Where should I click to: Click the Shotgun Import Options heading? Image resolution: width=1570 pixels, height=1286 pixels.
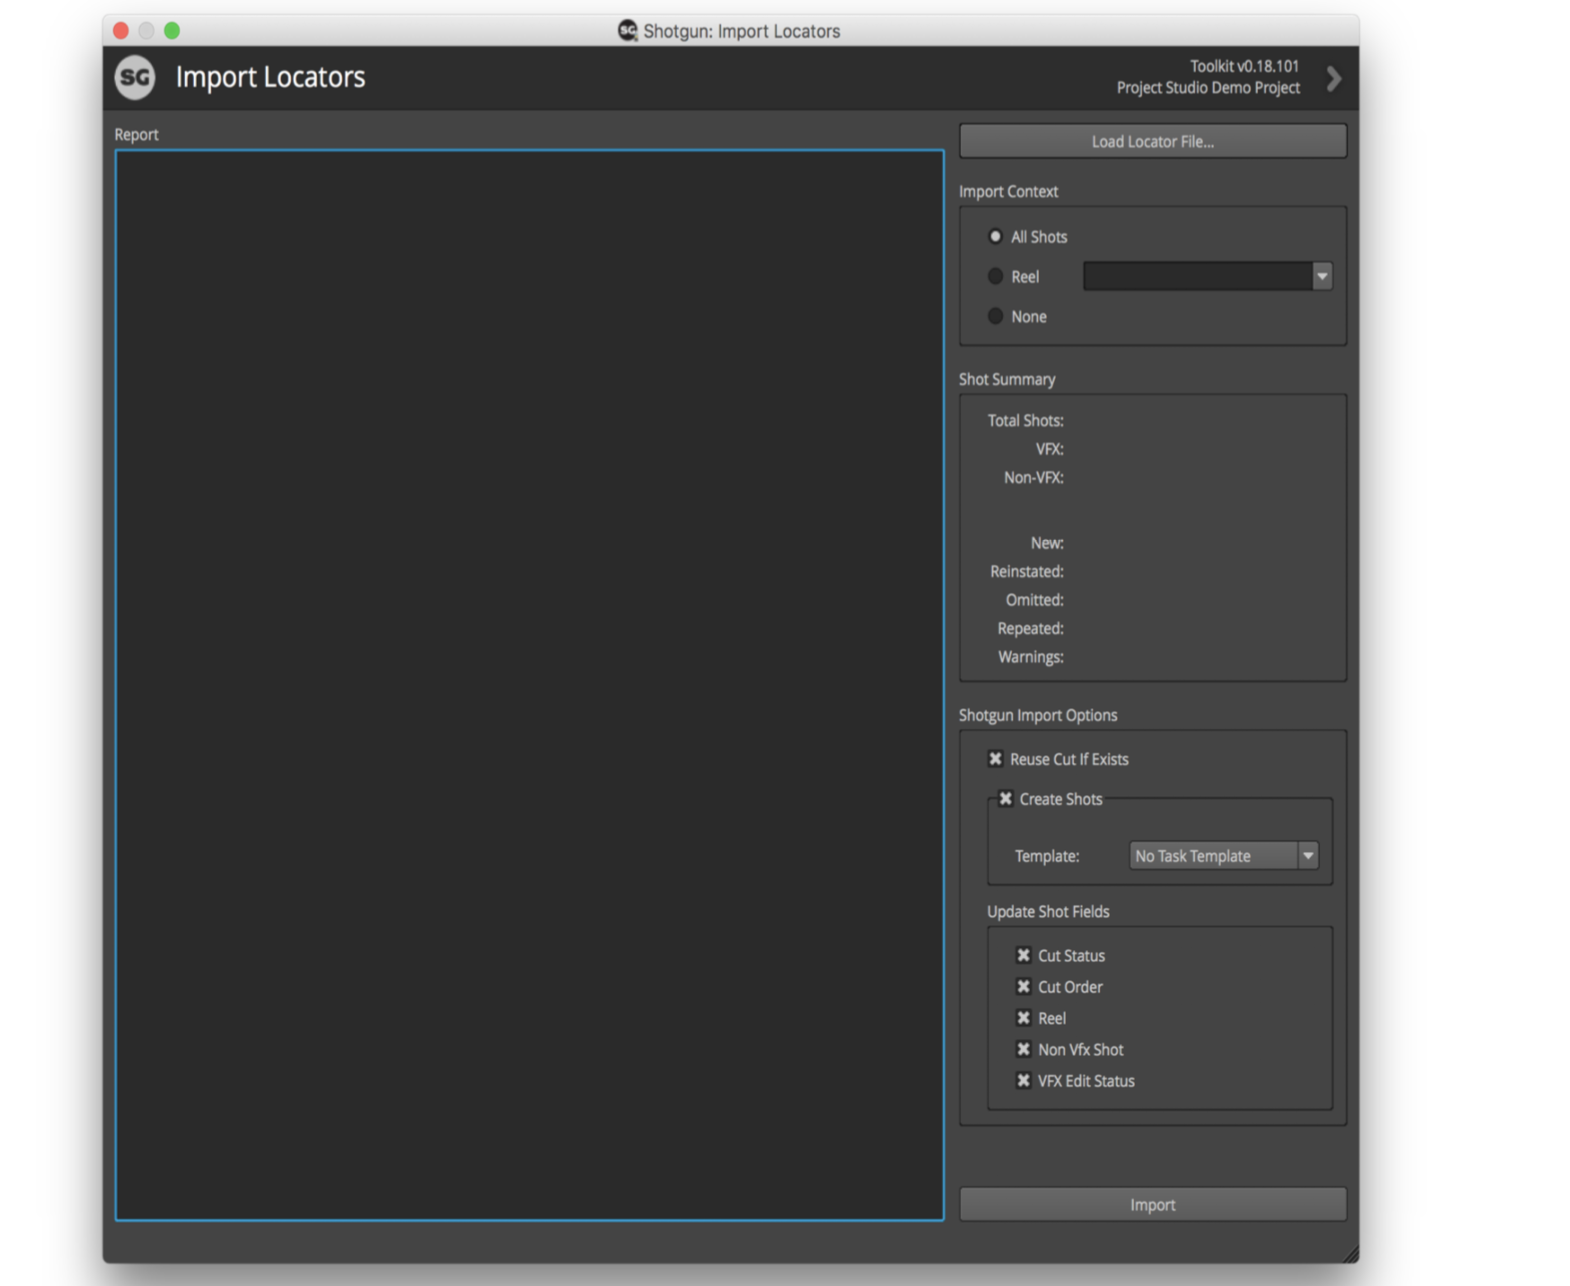tap(1038, 716)
